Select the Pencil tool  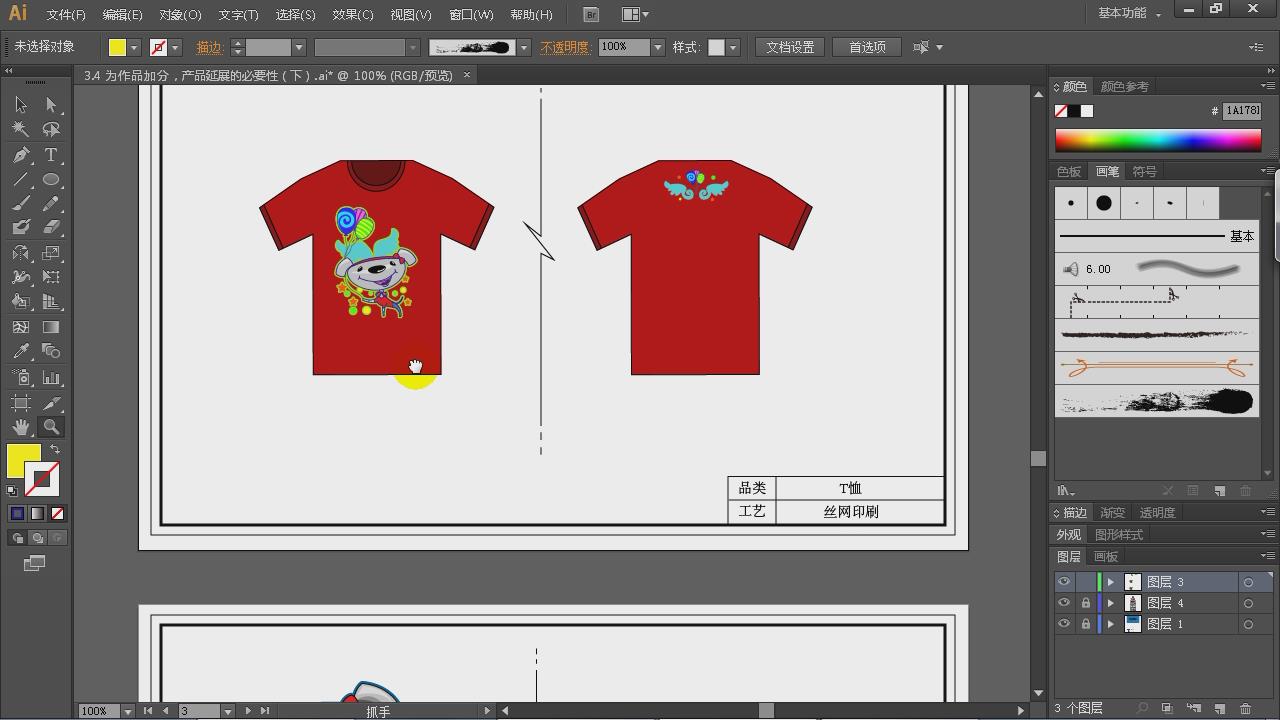tap(51, 204)
